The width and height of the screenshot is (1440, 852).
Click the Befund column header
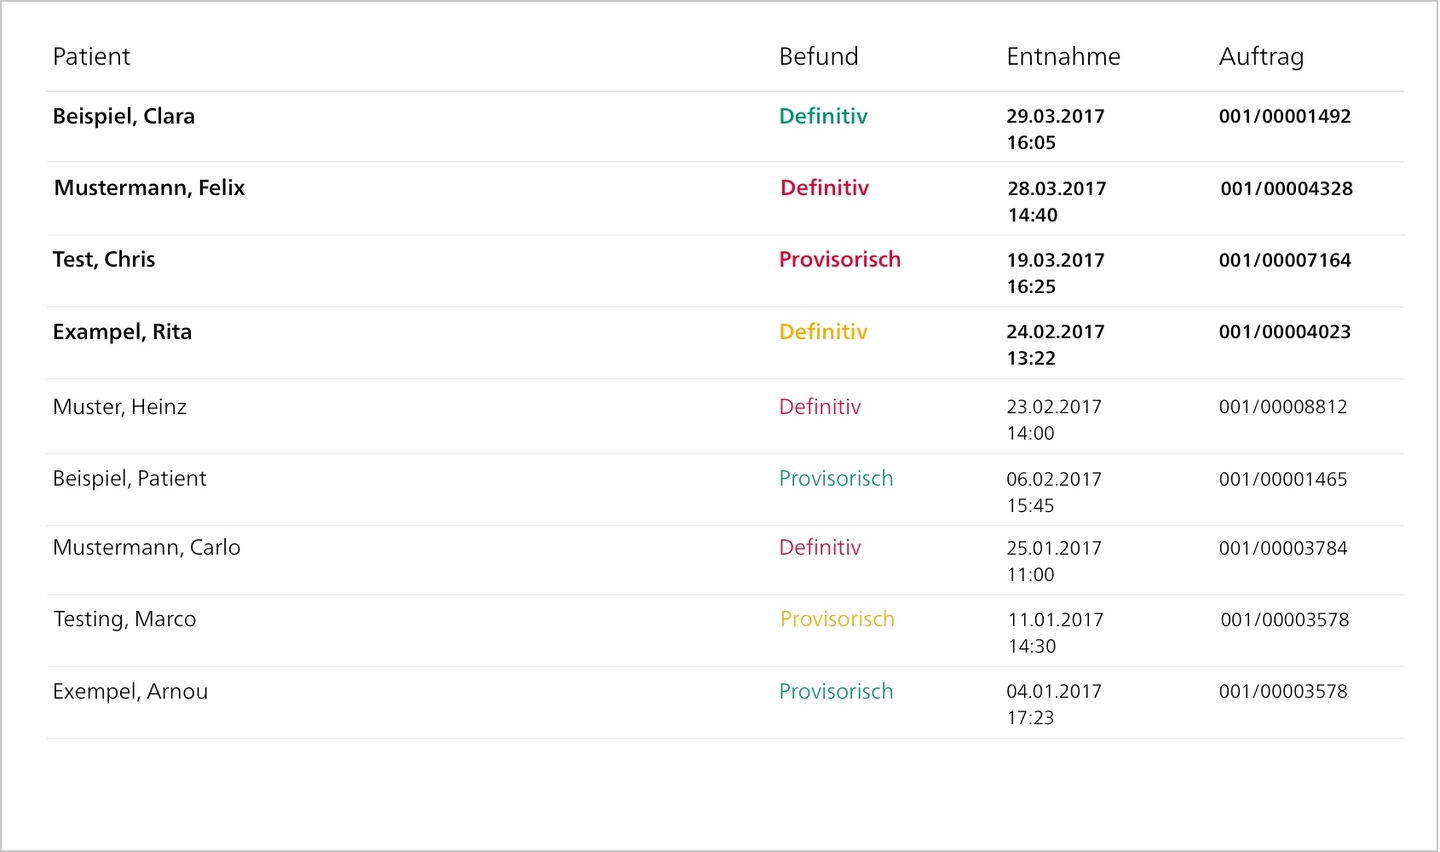click(818, 57)
